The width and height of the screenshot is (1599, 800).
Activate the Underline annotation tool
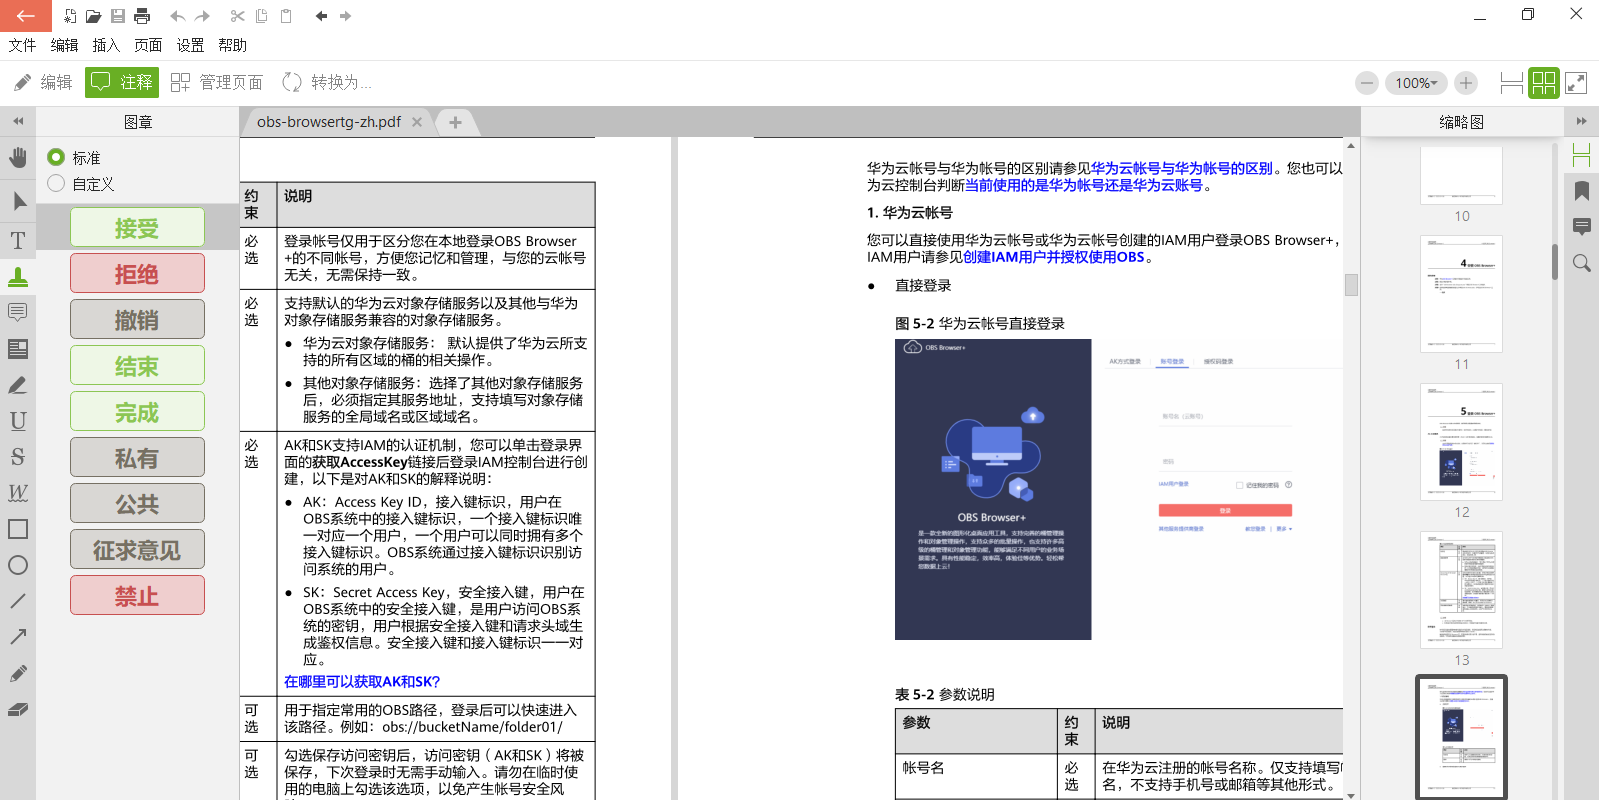tap(18, 421)
